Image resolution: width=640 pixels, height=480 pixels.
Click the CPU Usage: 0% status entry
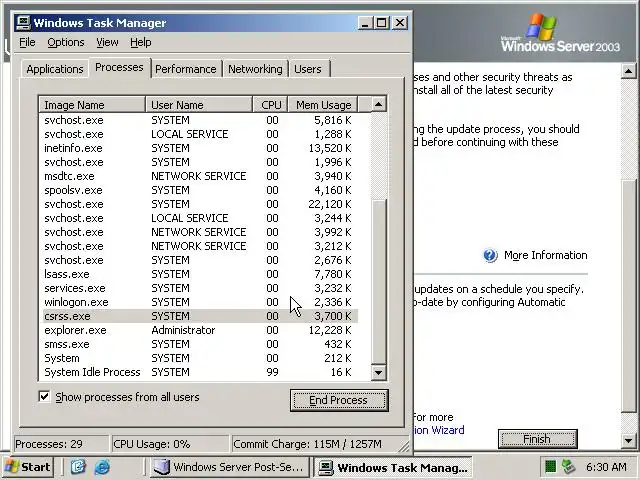(x=170, y=444)
